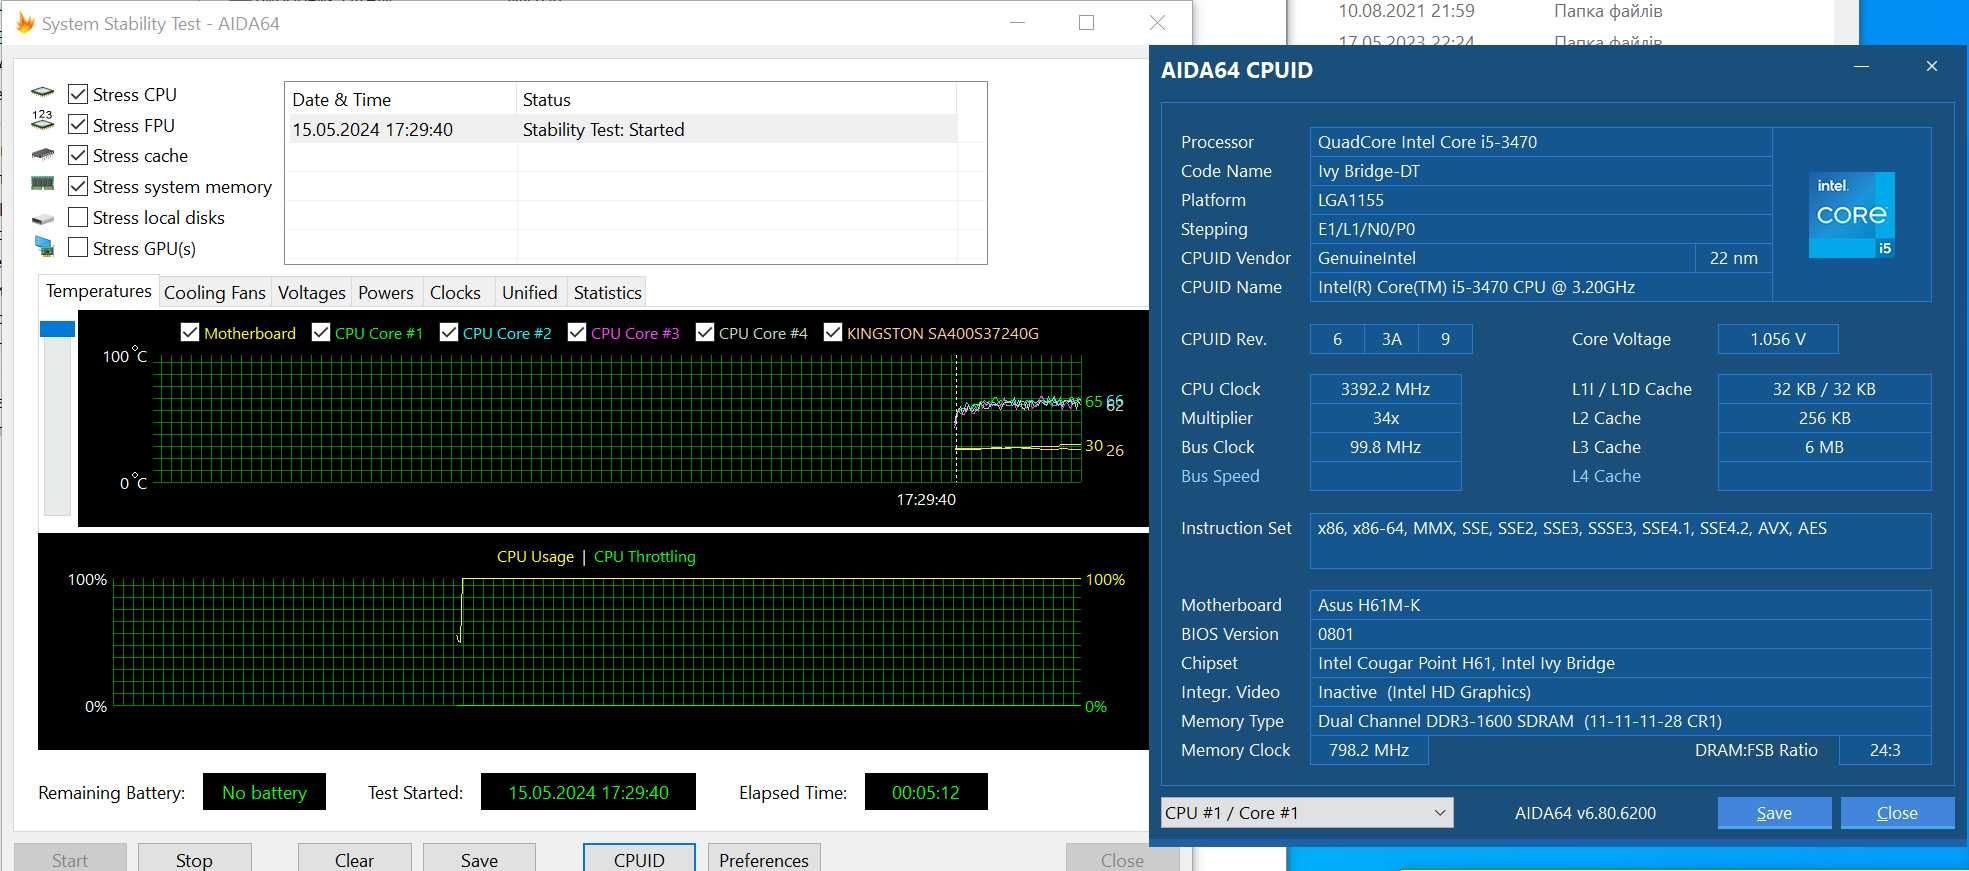This screenshot has height=871, width=1969.
Task: Enable Stress GPU(s) checkbox
Action: coord(78,248)
